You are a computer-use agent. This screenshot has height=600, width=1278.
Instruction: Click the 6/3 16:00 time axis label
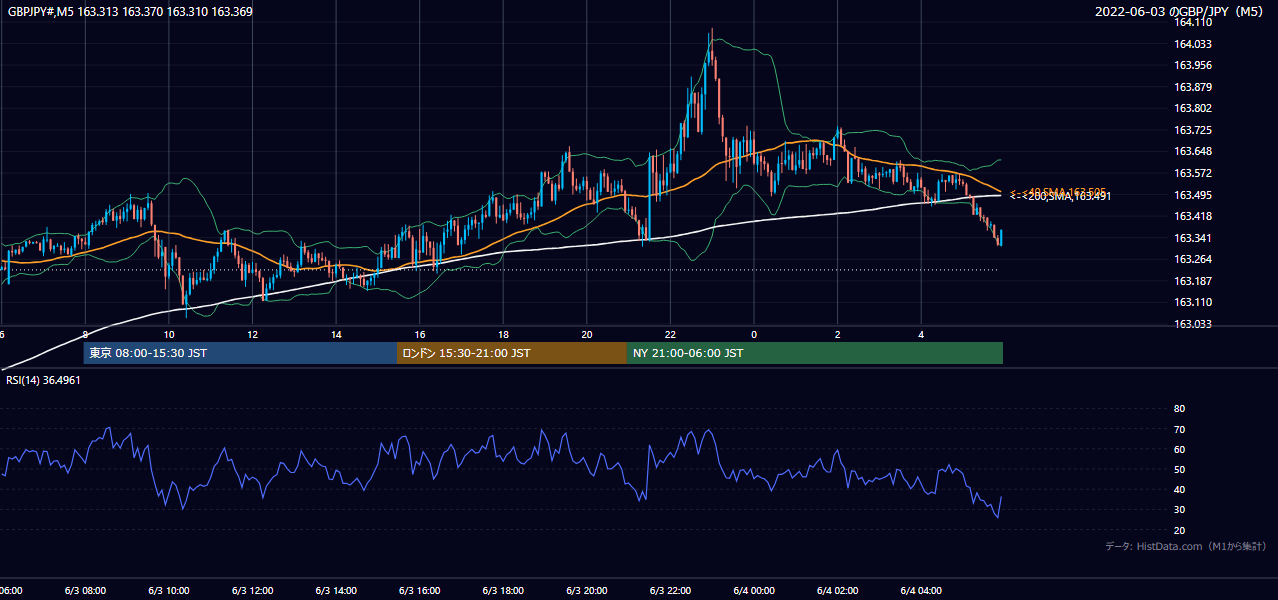pos(419,590)
